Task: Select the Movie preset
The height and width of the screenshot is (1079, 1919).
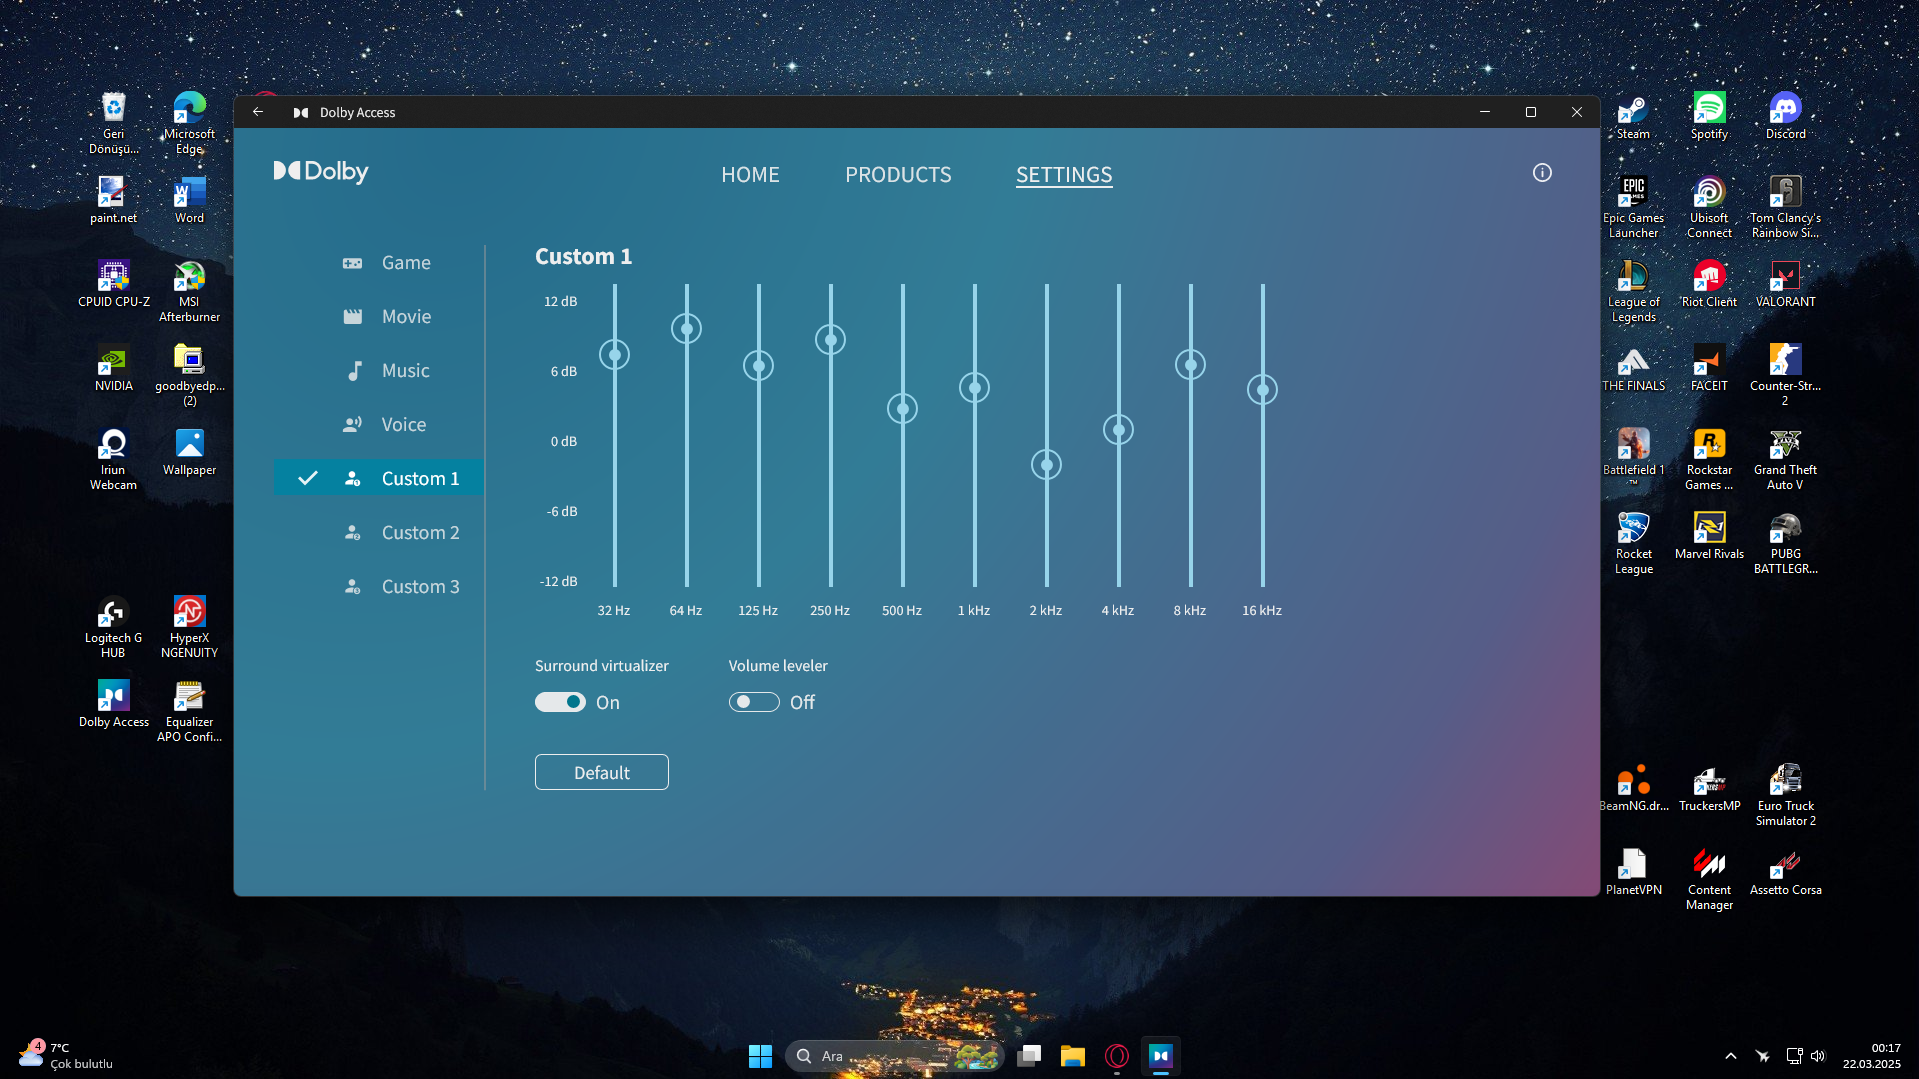Action: click(x=379, y=317)
